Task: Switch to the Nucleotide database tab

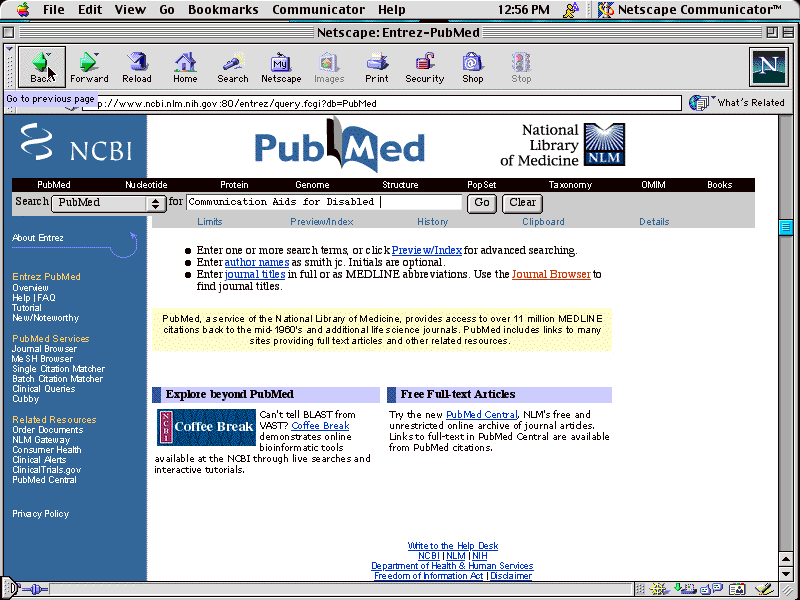Action: point(146,185)
